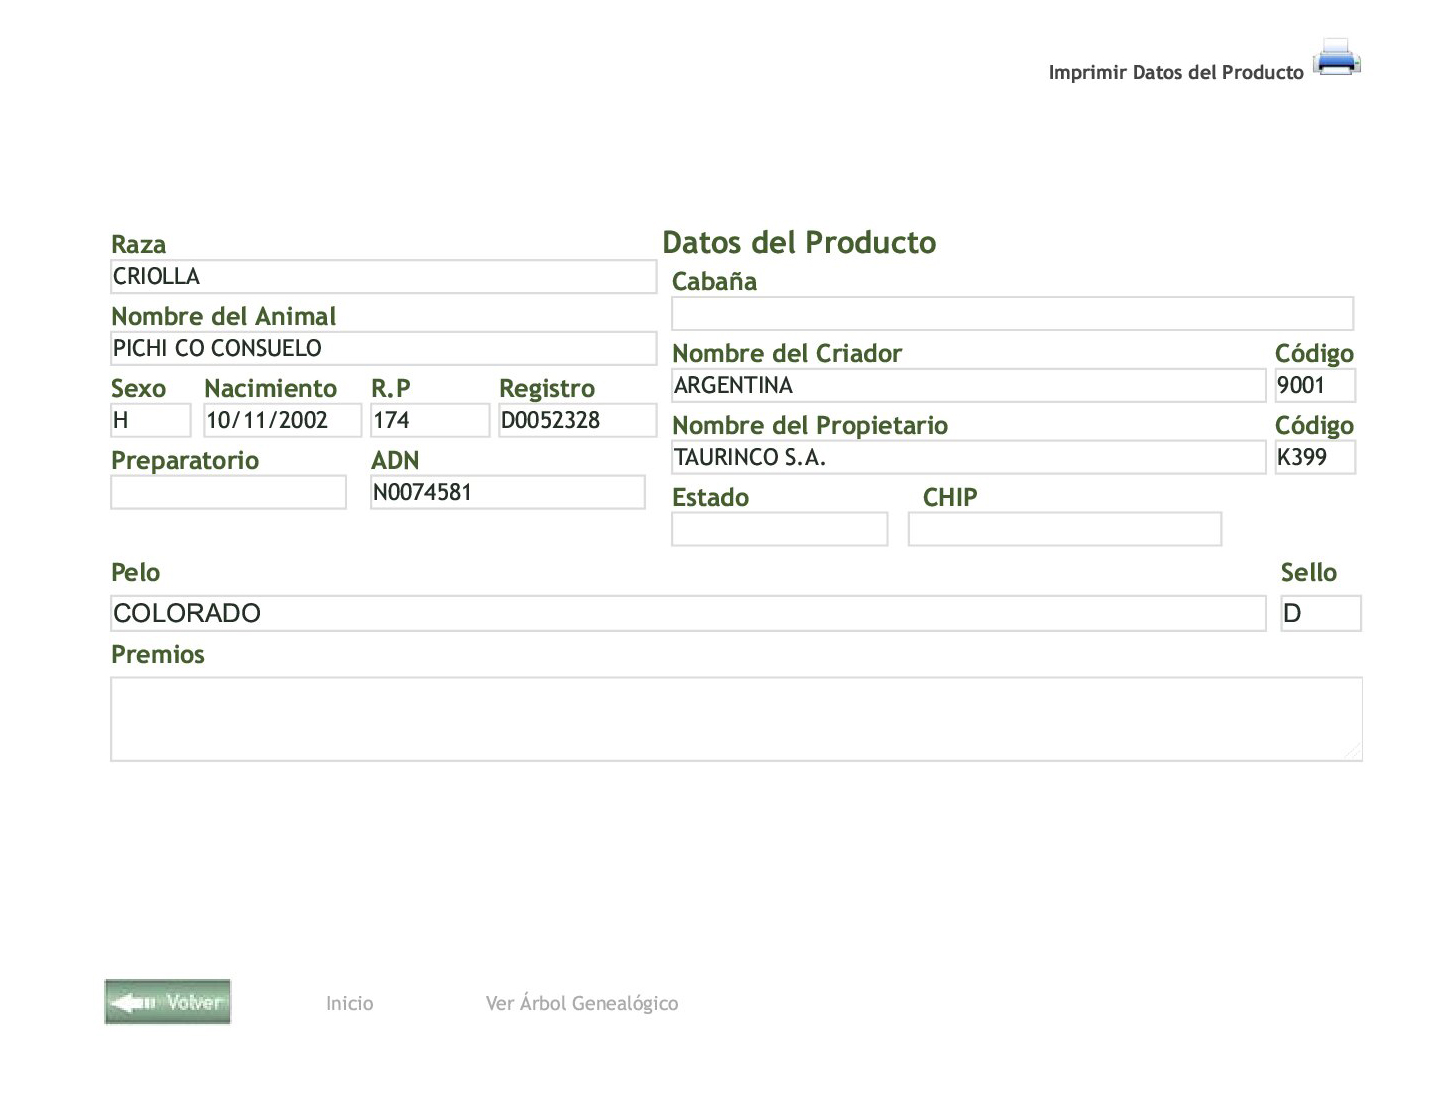1442x1101 pixels.
Task: Click the Criador Código field 9001
Action: [x=1315, y=386]
